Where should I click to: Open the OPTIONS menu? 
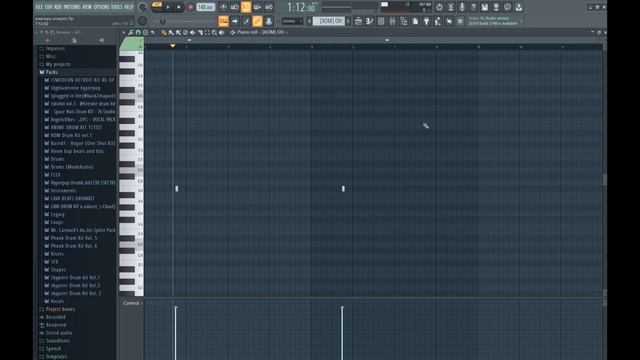(x=102, y=7)
